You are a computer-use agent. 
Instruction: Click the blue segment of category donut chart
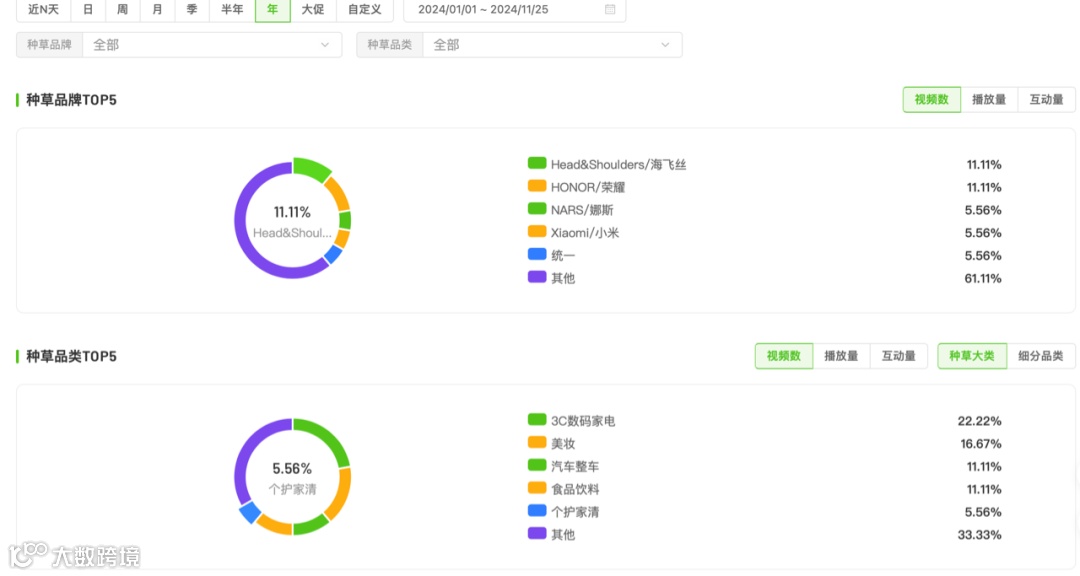pos(249,513)
